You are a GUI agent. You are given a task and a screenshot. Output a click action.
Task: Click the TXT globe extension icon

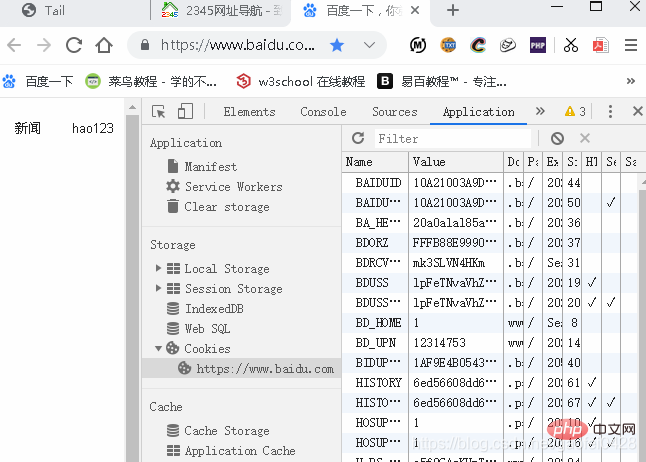(x=448, y=45)
